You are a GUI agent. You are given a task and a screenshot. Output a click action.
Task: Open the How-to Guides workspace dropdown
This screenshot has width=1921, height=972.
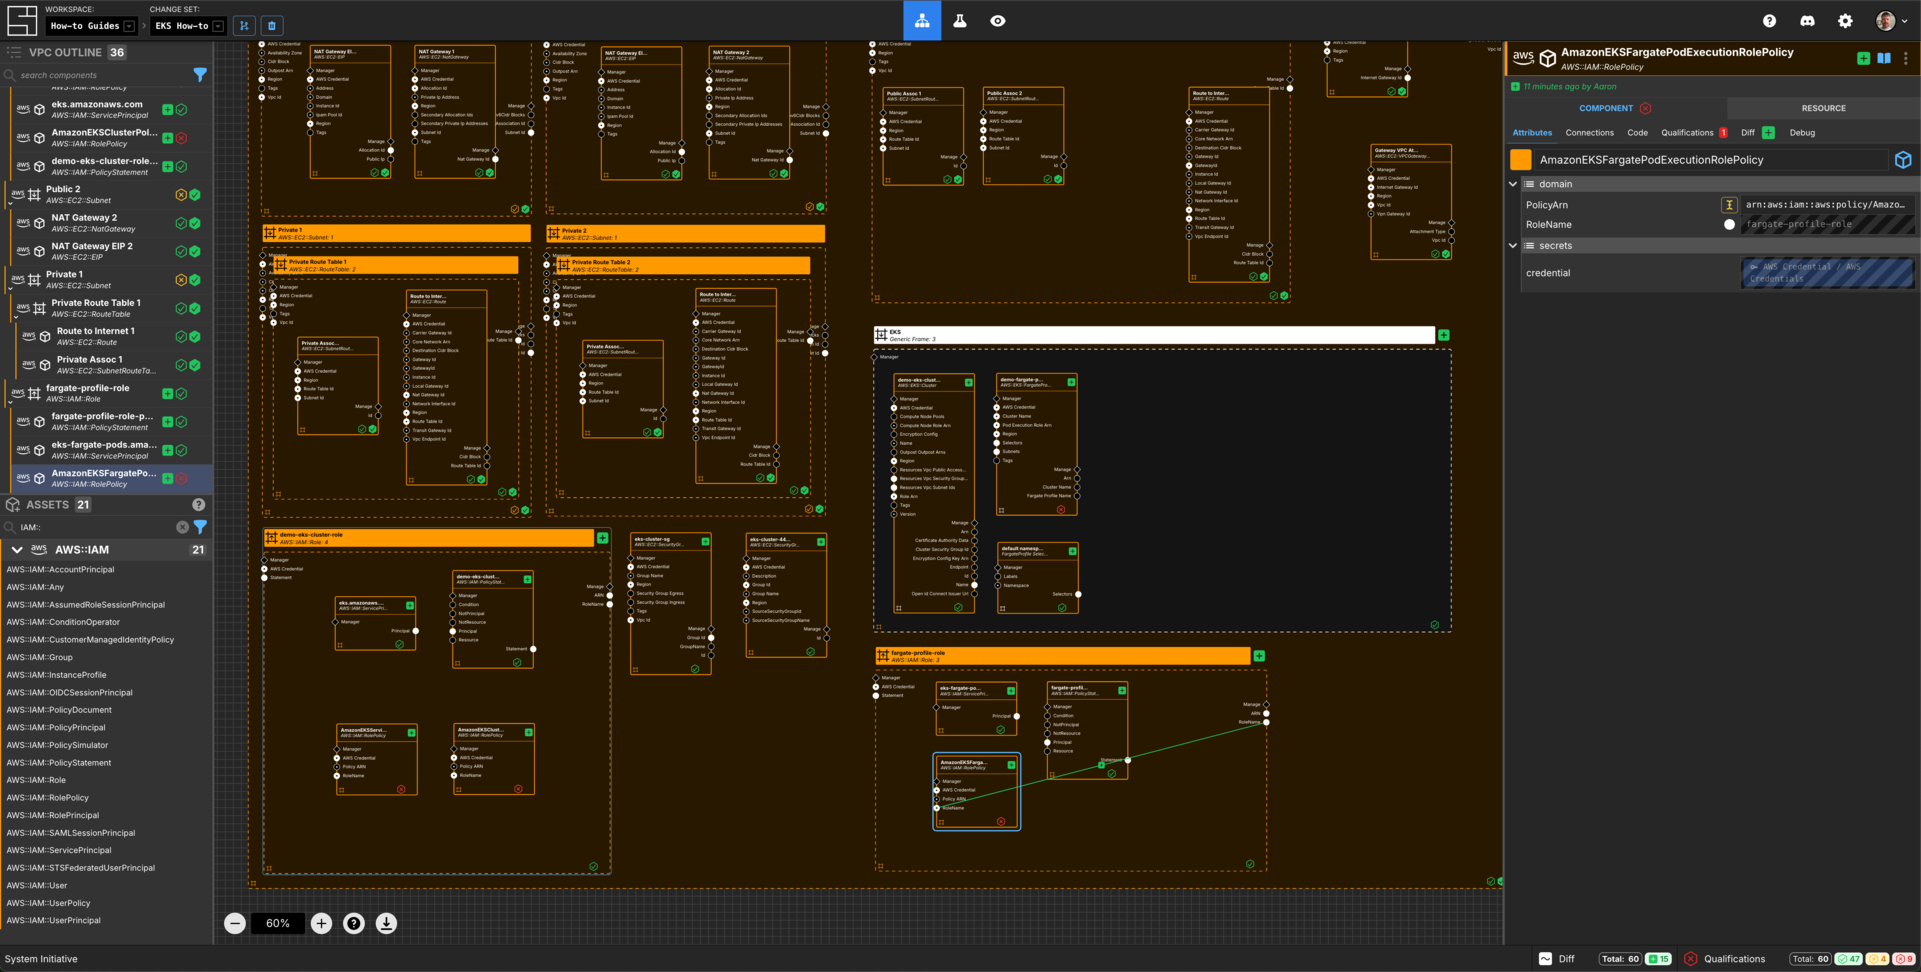(x=93, y=26)
